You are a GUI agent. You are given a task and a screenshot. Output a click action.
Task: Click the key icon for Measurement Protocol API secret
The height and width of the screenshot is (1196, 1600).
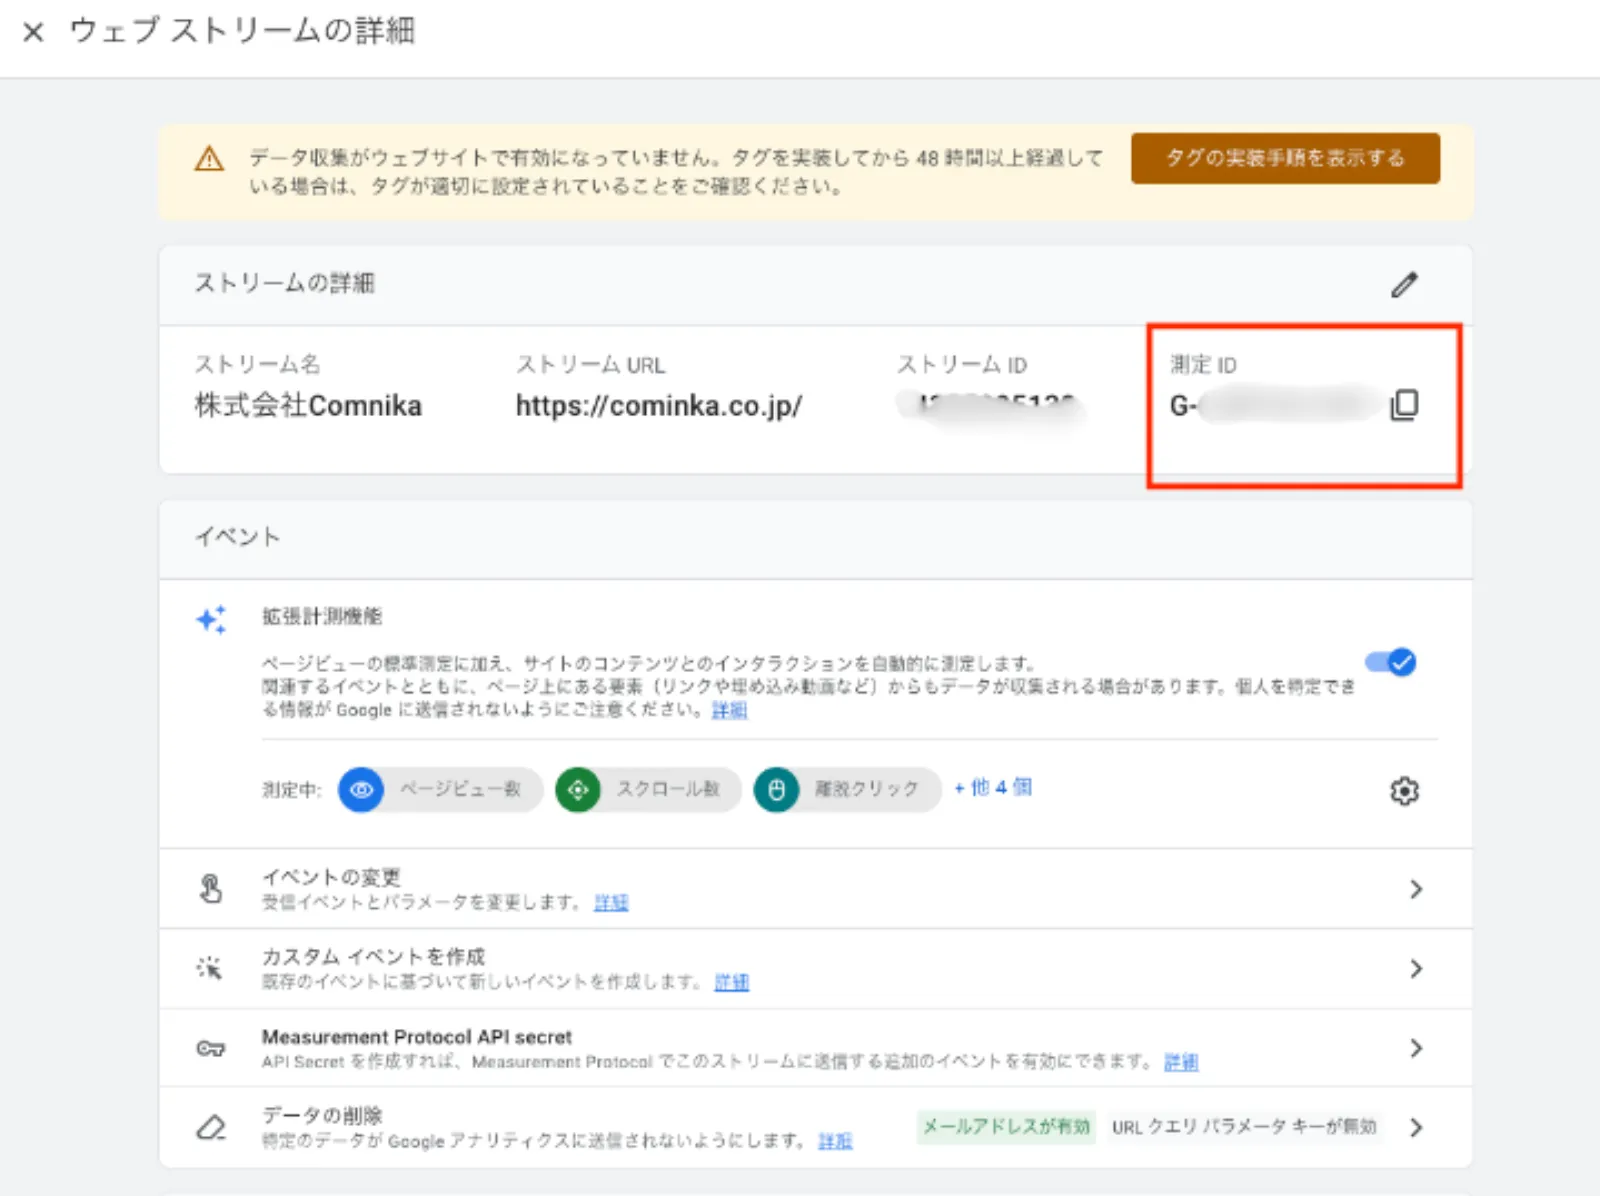[211, 1048]
